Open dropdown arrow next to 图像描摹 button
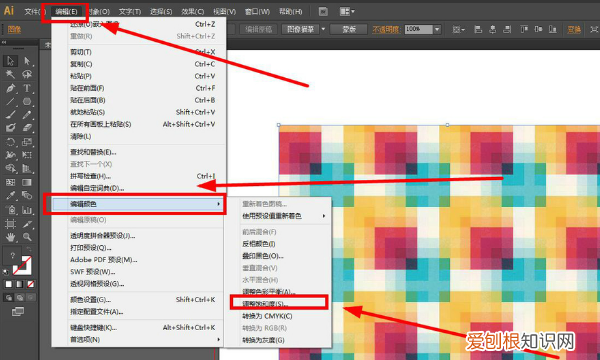 pyautogui.click(x=323, y=29)
